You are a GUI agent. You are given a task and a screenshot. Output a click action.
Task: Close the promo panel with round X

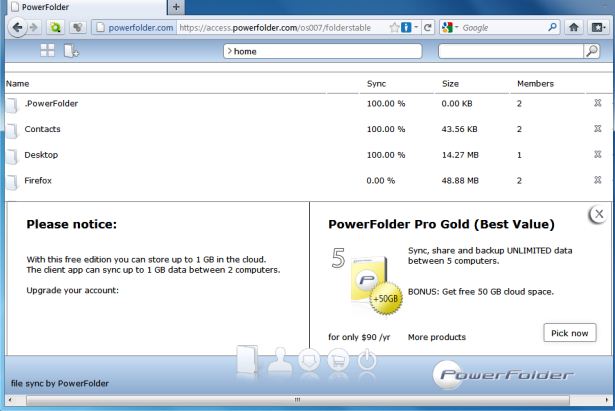tap(599, 214)
